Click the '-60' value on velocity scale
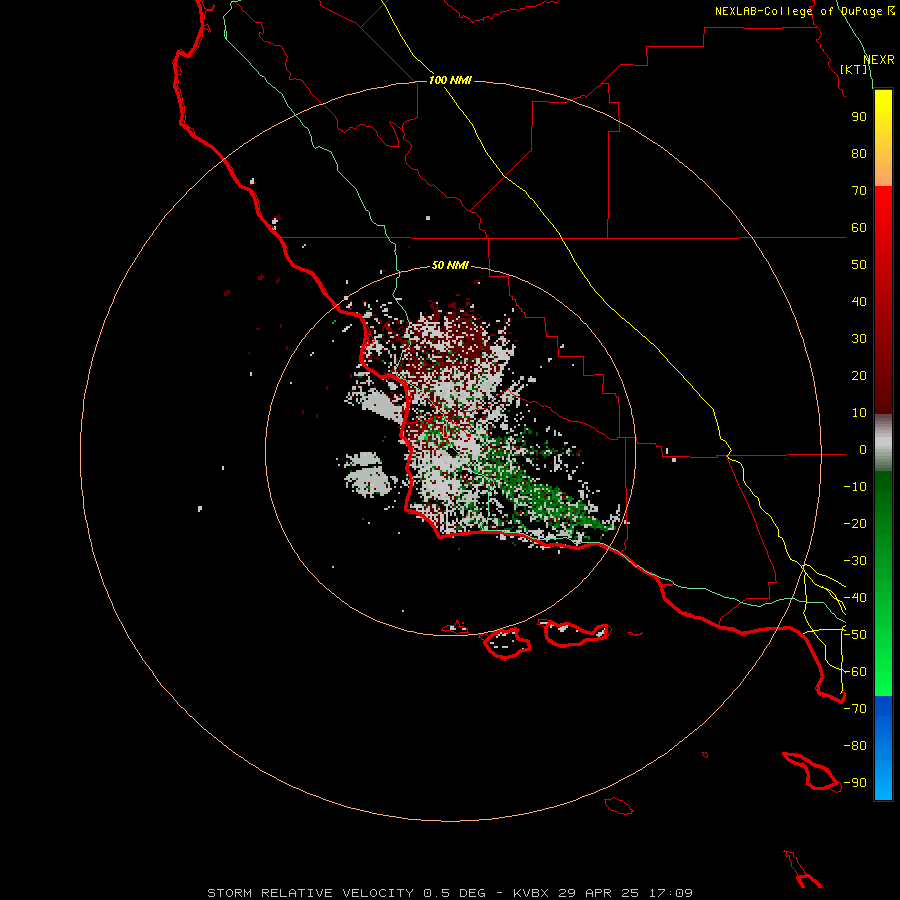Image resolution: width=900 pixels, height=900 pixels. coord(855,672)
